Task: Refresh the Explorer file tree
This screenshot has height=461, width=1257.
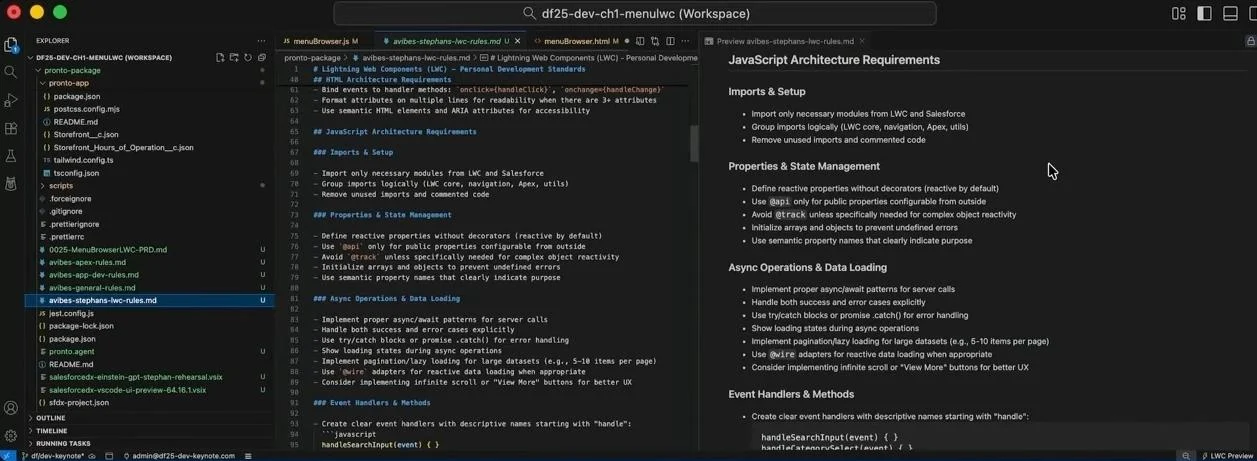Action: [x=248, y=57]
